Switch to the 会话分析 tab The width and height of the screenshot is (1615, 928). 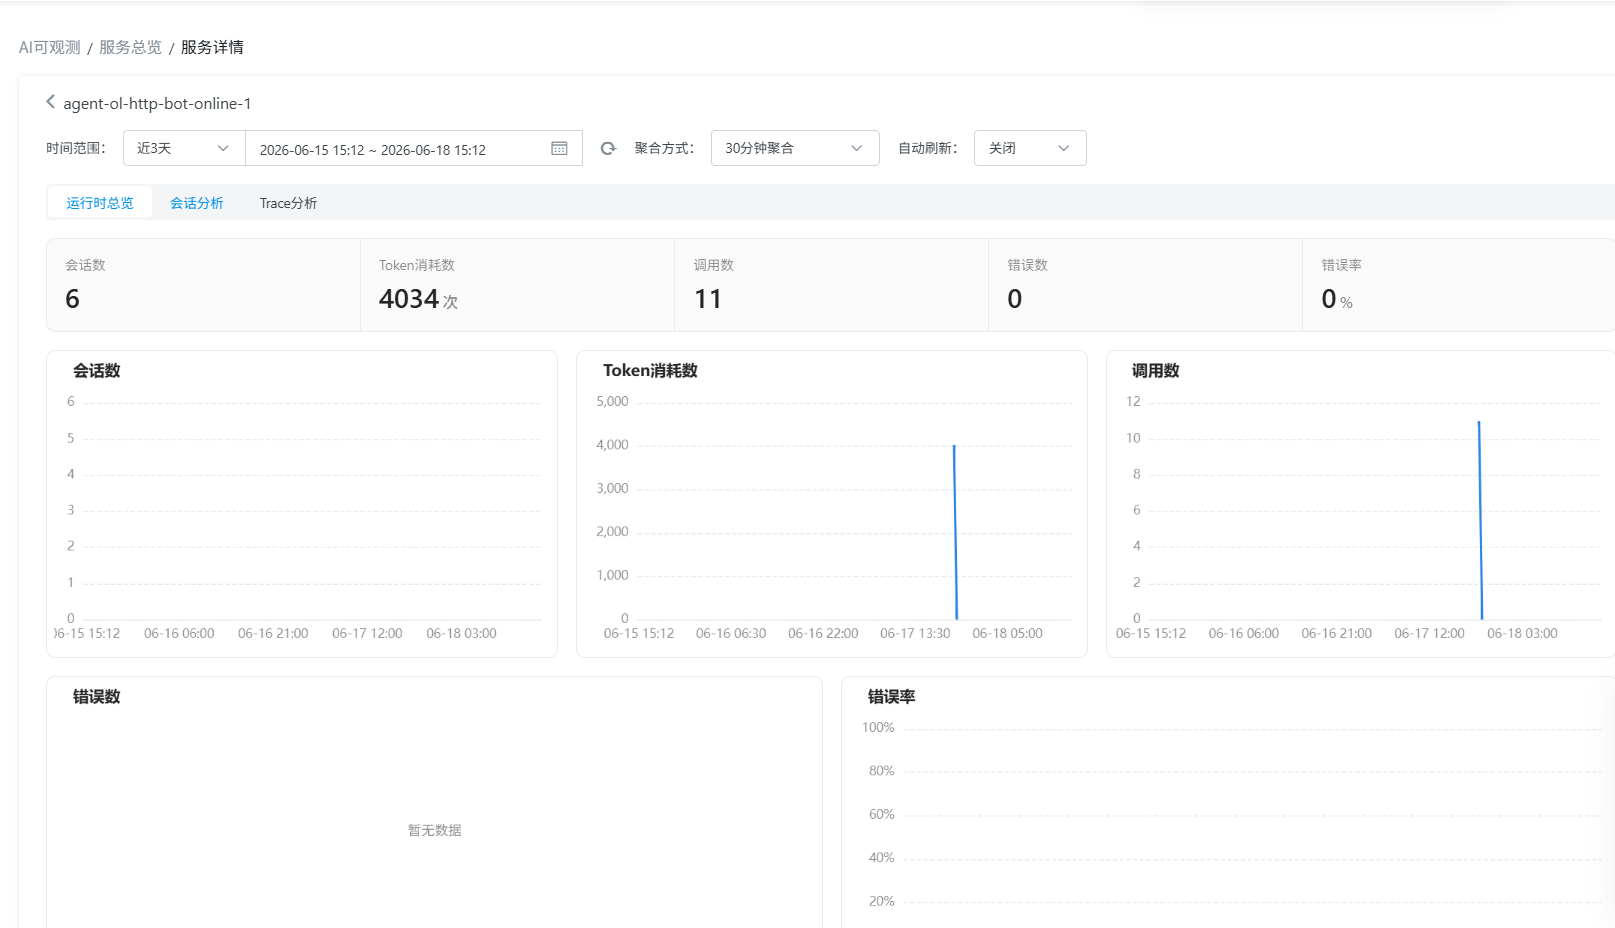(197, 203)
